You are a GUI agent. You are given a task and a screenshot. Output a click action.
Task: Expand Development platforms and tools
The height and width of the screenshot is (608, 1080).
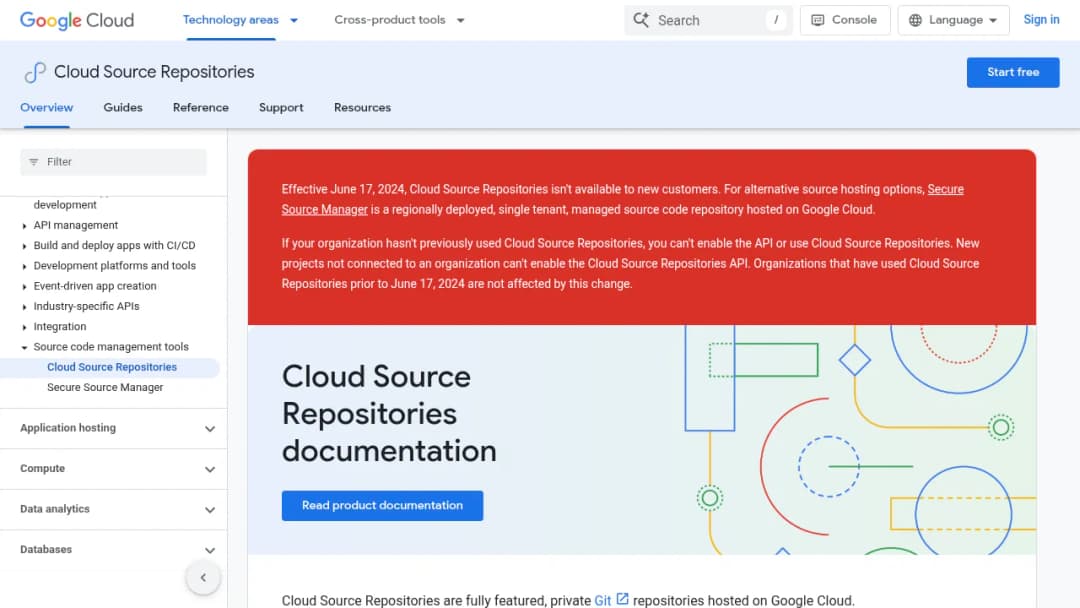(24, 266)
